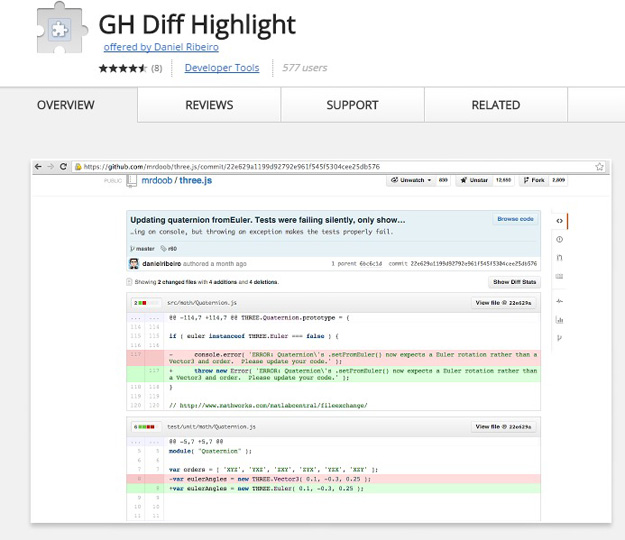Click the Fork button
This screenshot has height=540, width=625.
click(x=534, y=180)
